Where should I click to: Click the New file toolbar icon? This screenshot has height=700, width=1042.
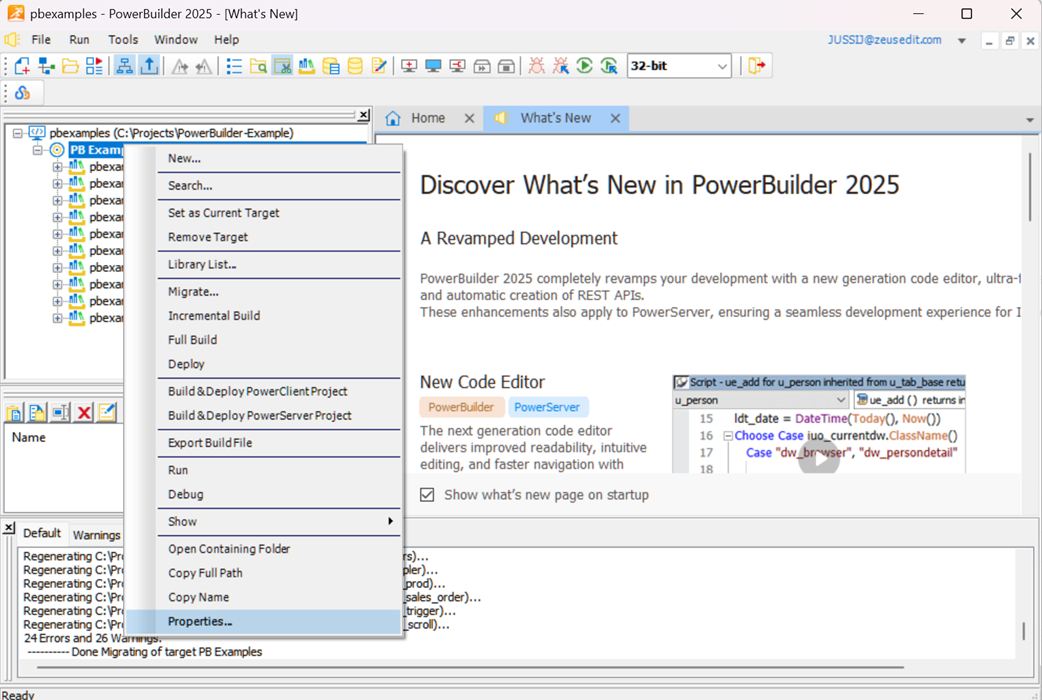click(22, 66)
